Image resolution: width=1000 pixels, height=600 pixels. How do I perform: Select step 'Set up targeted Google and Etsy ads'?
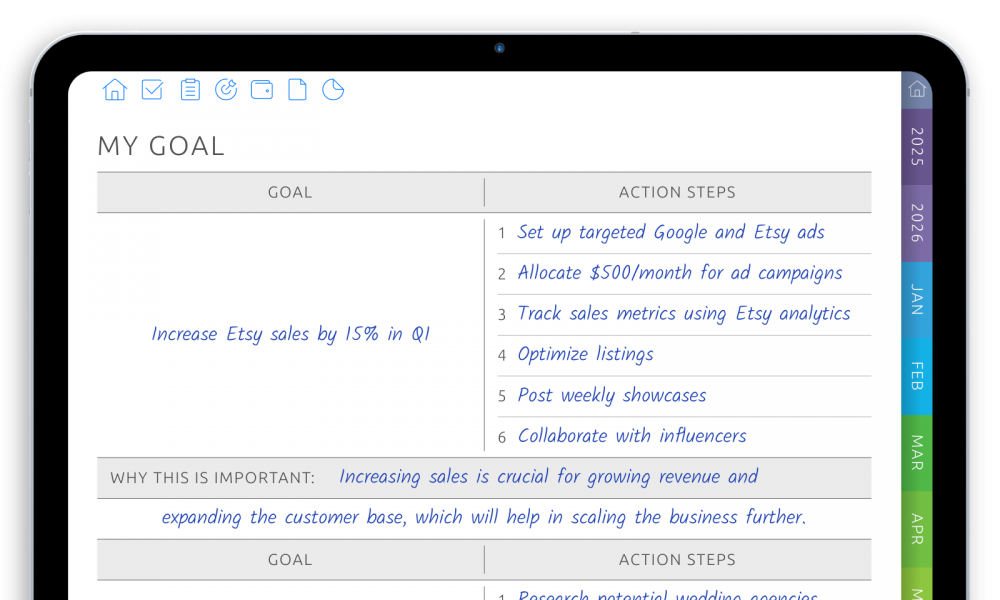(x=671, y=233)
